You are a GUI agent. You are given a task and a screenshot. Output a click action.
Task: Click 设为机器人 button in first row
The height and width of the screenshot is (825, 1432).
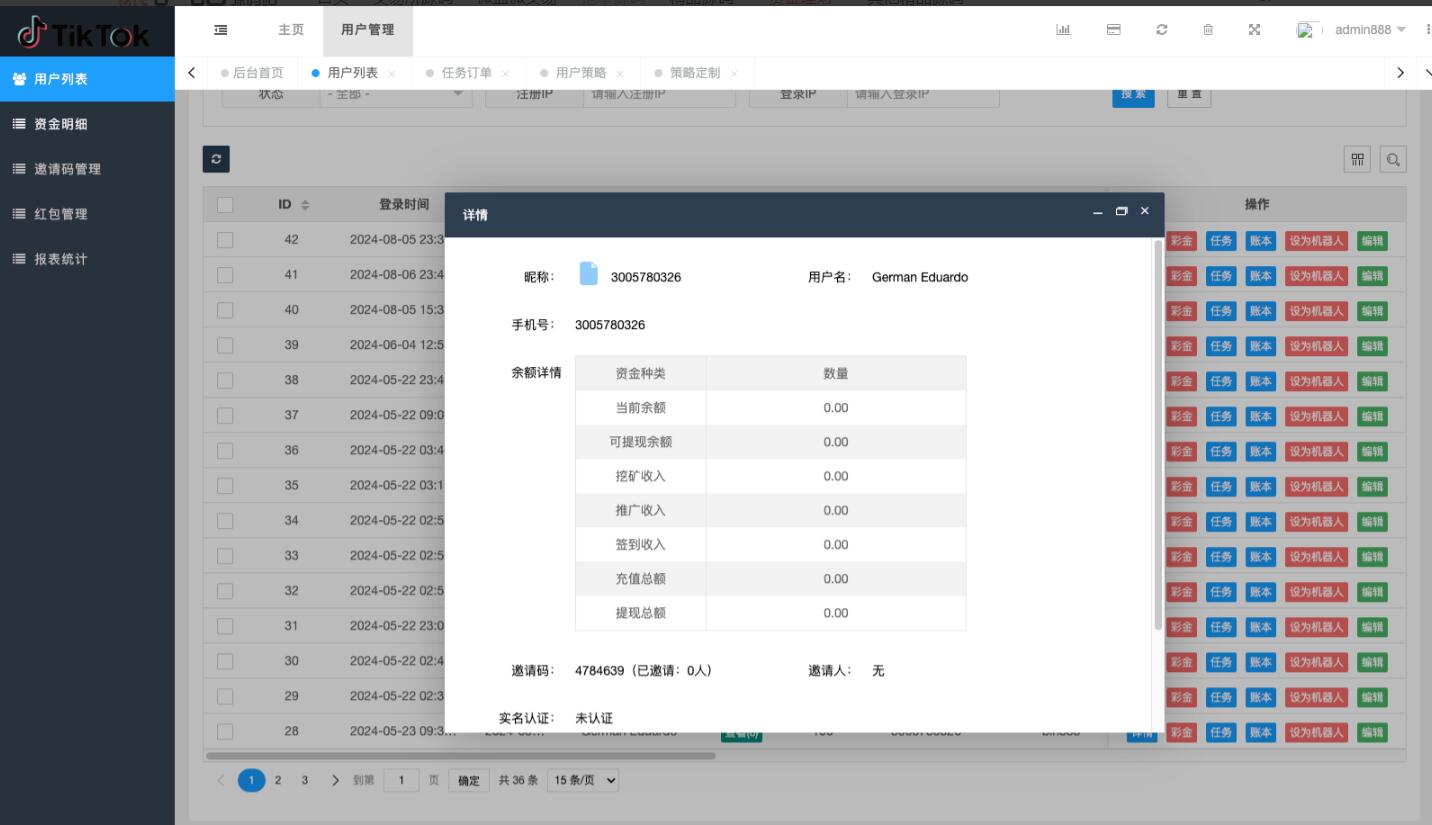coord(1317,241)
